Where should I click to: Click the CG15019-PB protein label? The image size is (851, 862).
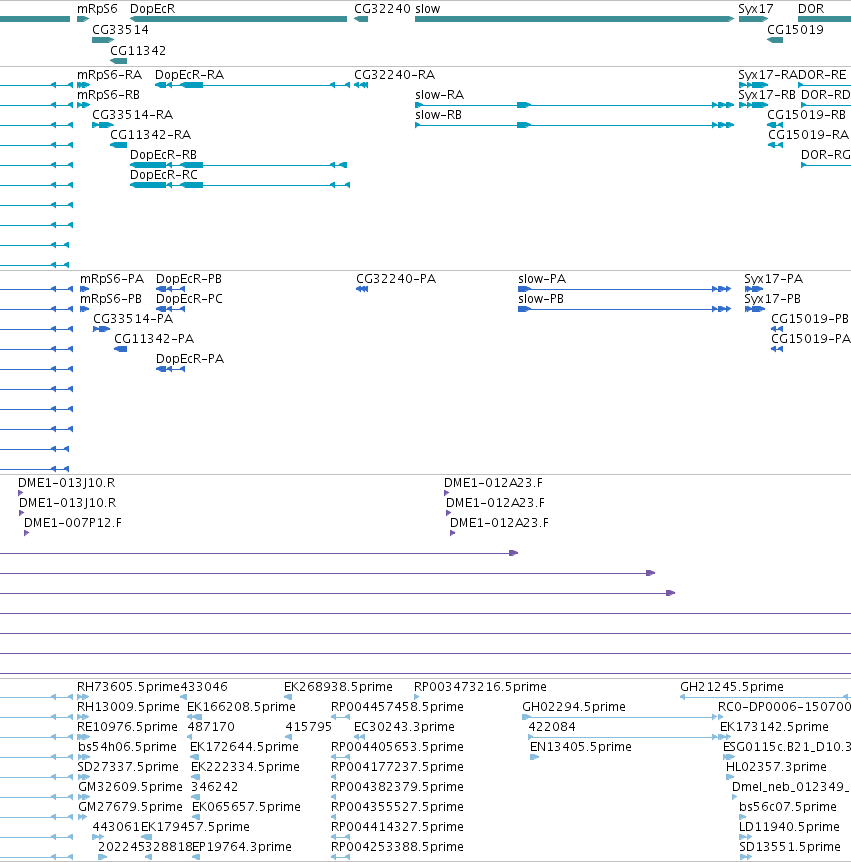point(810,318)
